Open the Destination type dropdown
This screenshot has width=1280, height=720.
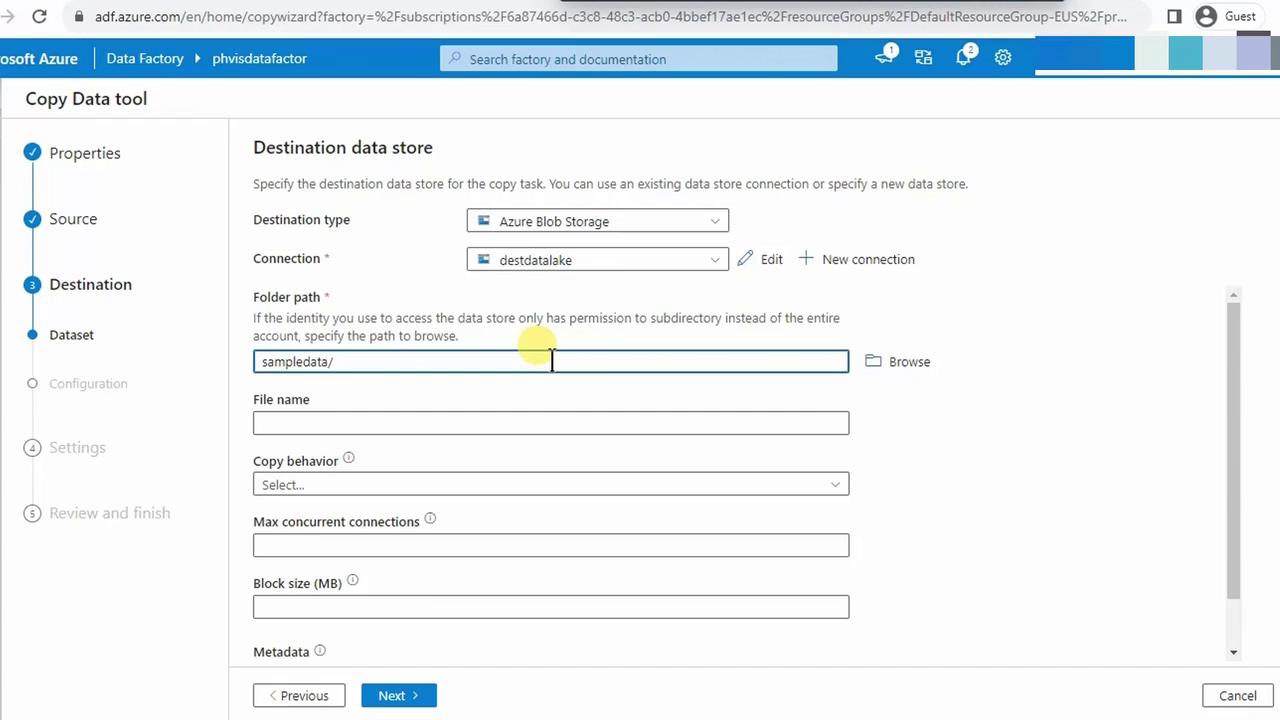(x=598, y=221)
